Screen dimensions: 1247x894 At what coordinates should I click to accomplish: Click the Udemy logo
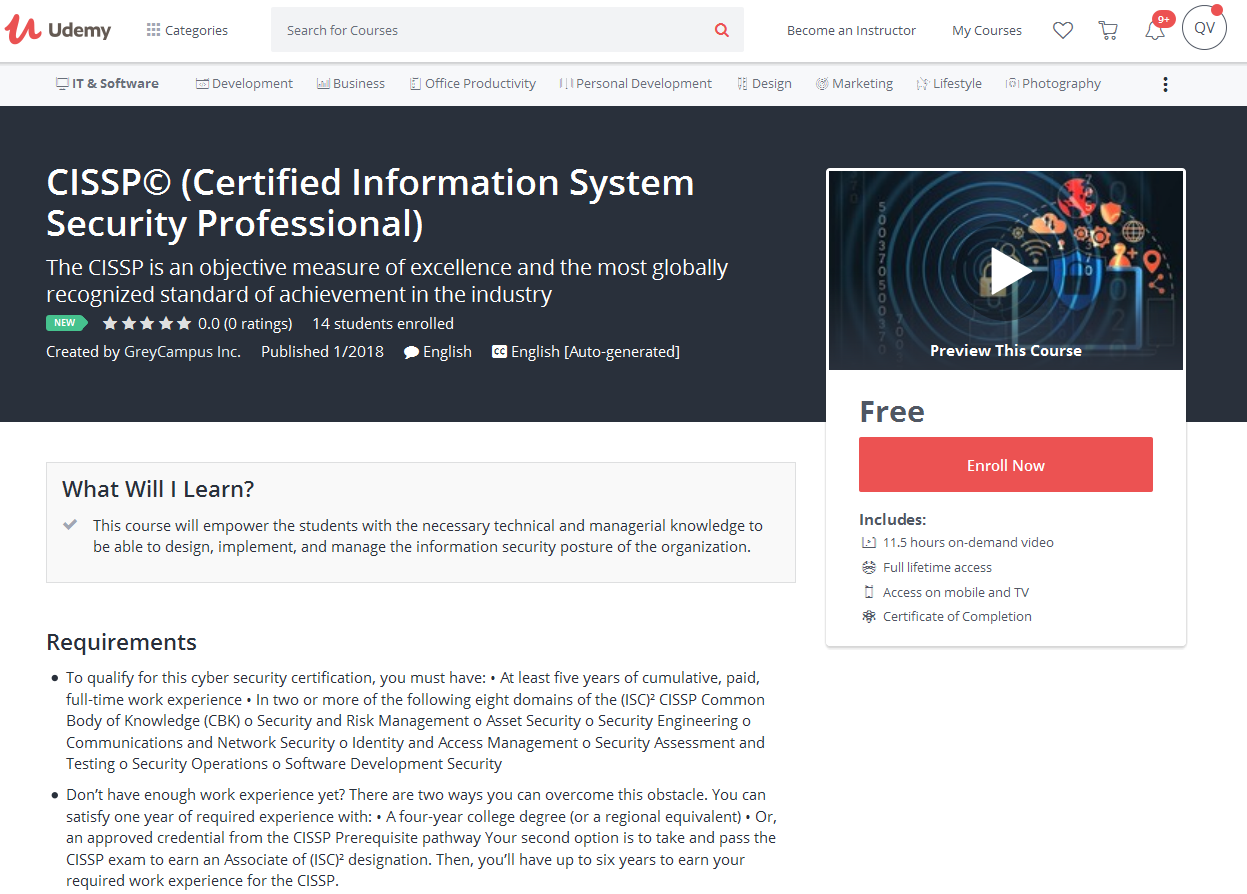coord(58,30)
